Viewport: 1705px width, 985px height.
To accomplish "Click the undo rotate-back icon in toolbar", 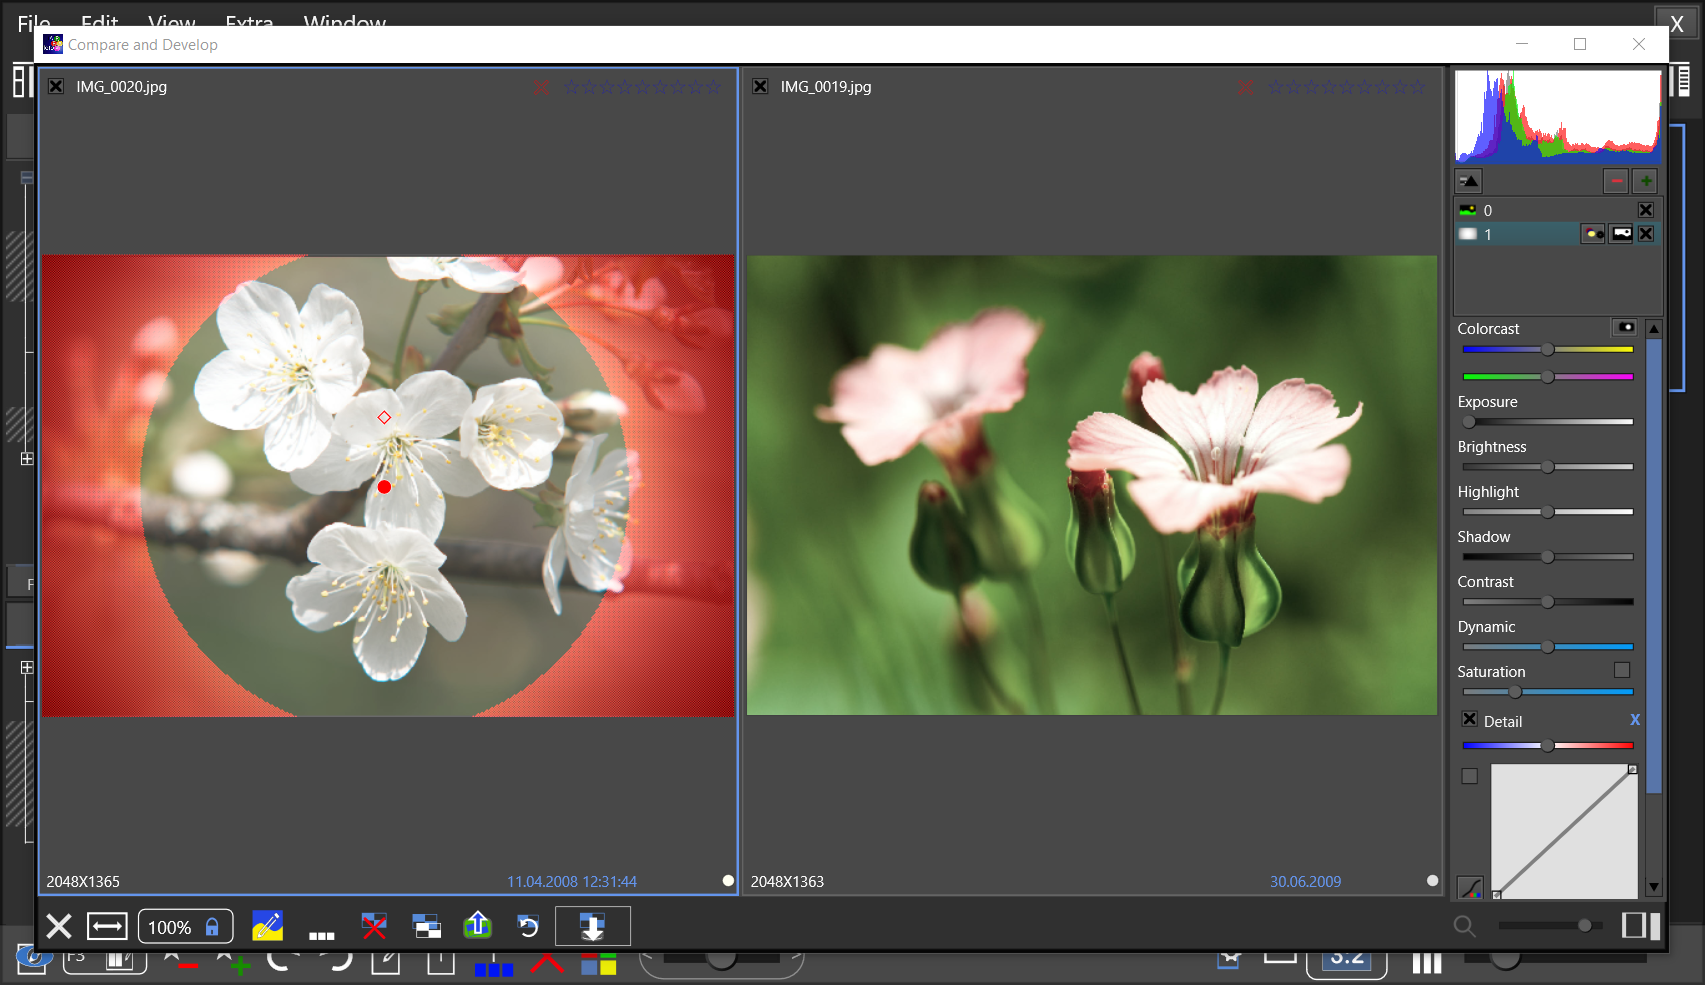I will click(528, 927).
